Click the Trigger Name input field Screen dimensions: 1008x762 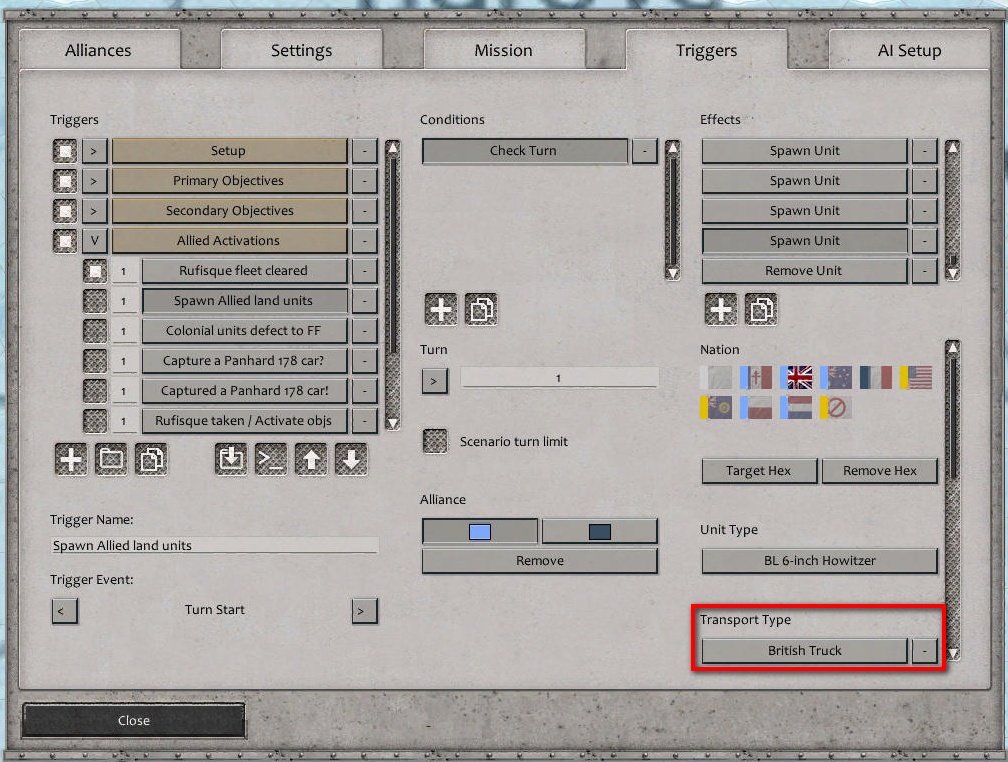214,545
